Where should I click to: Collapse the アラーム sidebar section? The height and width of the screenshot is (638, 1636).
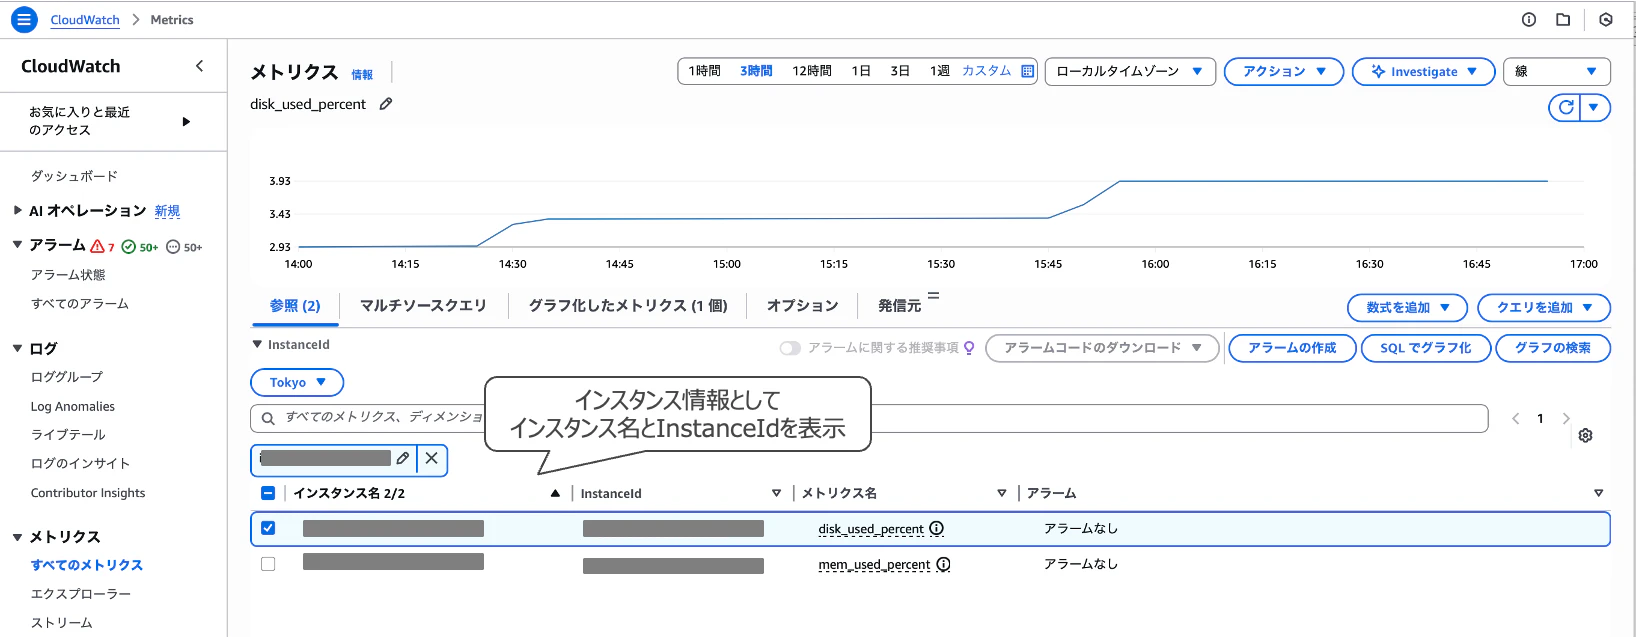point(17,244)
